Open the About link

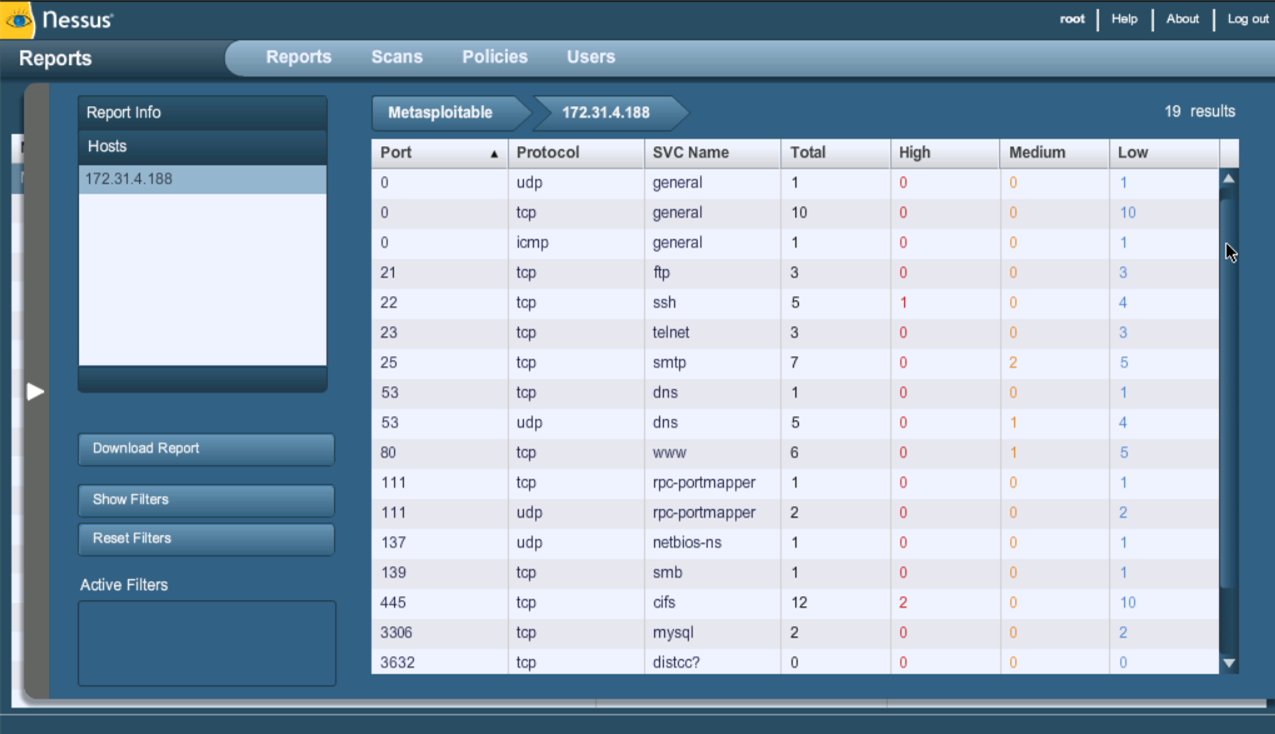[1182, 19]
